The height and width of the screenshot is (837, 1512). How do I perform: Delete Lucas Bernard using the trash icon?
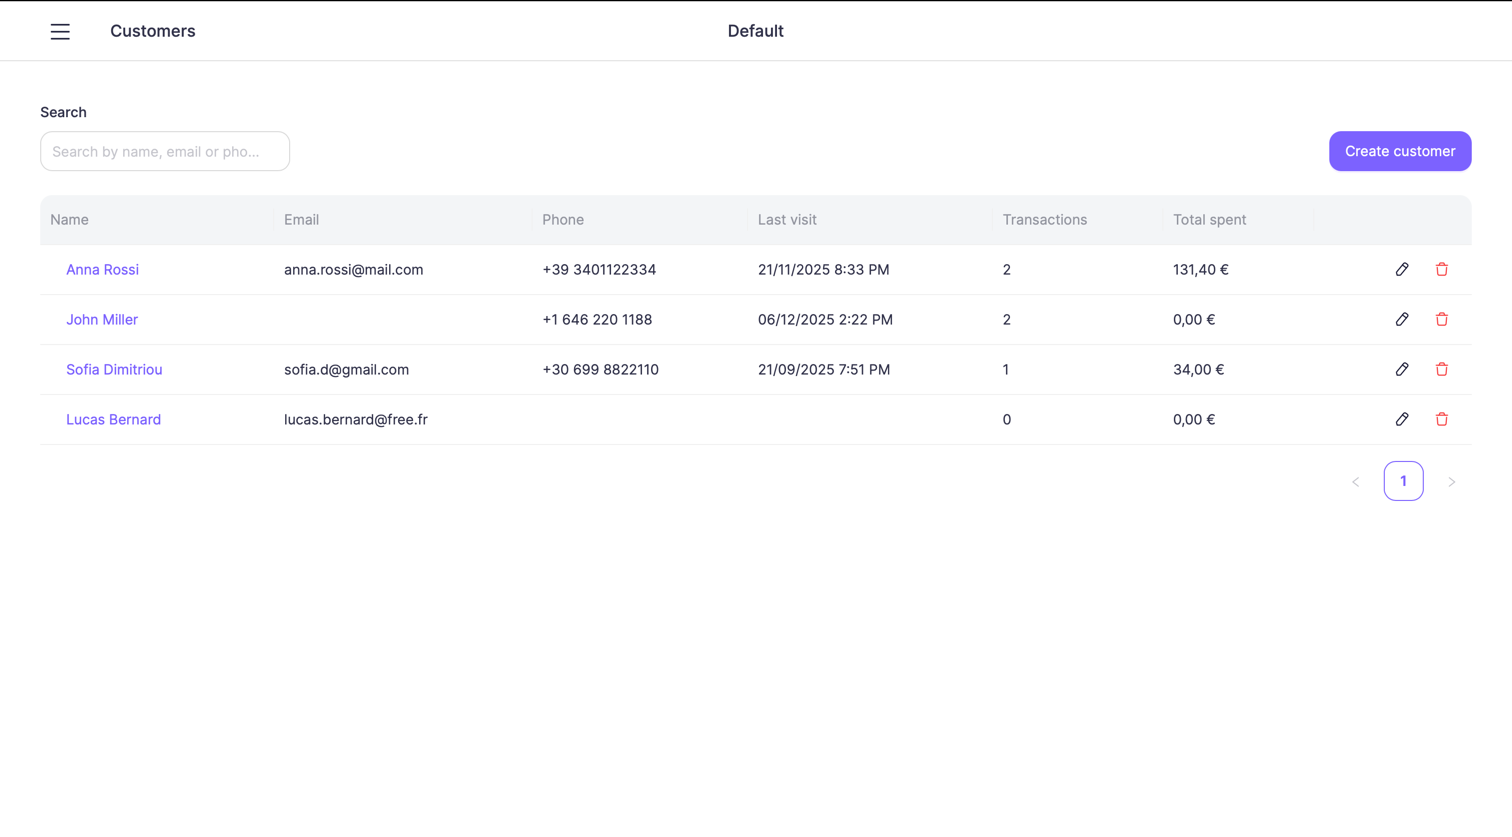tap(1442, 419)
